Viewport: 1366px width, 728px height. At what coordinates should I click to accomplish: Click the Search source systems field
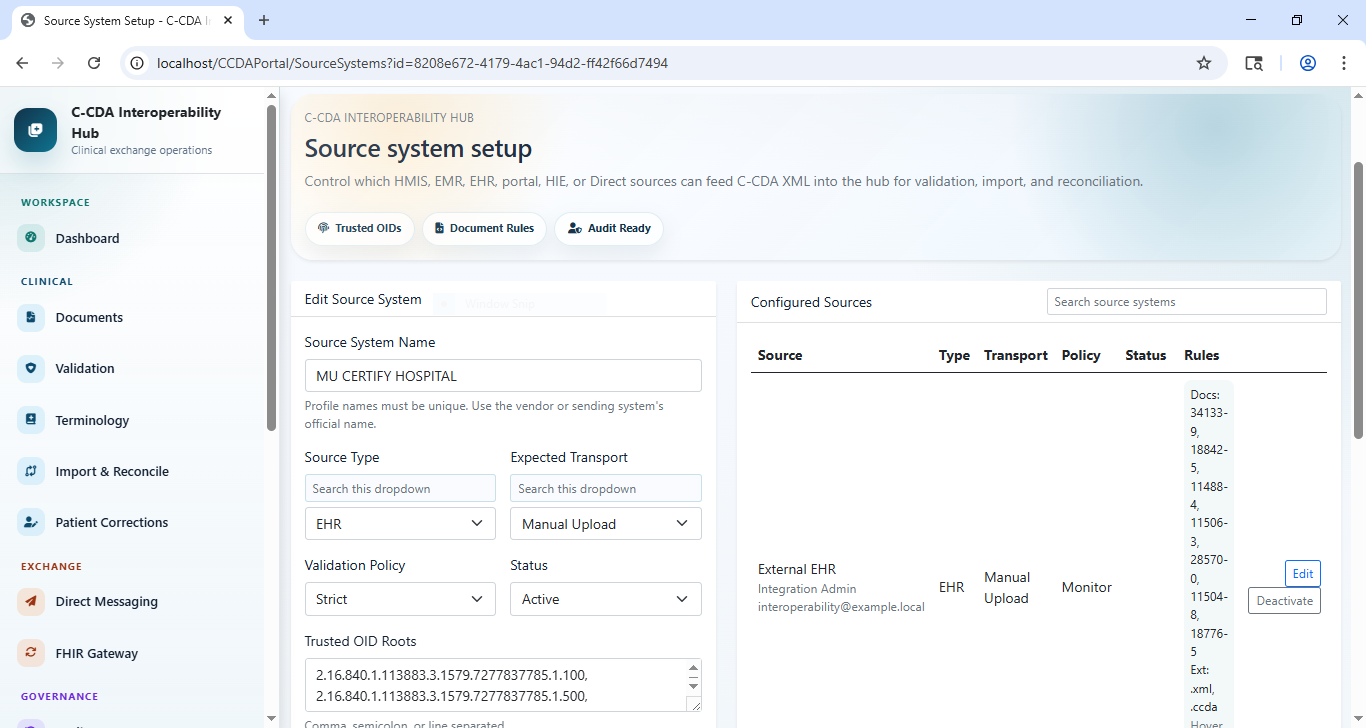click(x=1187, y=302)
